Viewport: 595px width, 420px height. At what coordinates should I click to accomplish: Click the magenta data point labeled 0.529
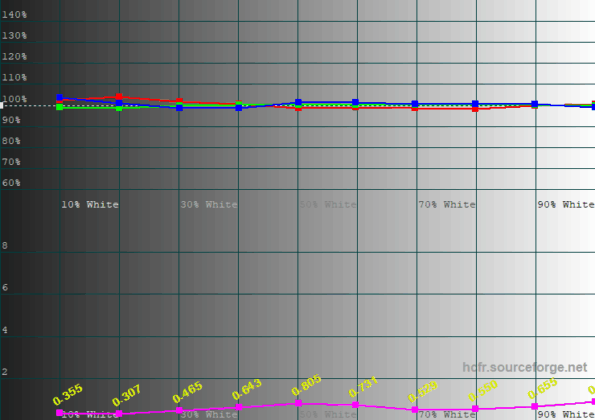pos(415,410)
